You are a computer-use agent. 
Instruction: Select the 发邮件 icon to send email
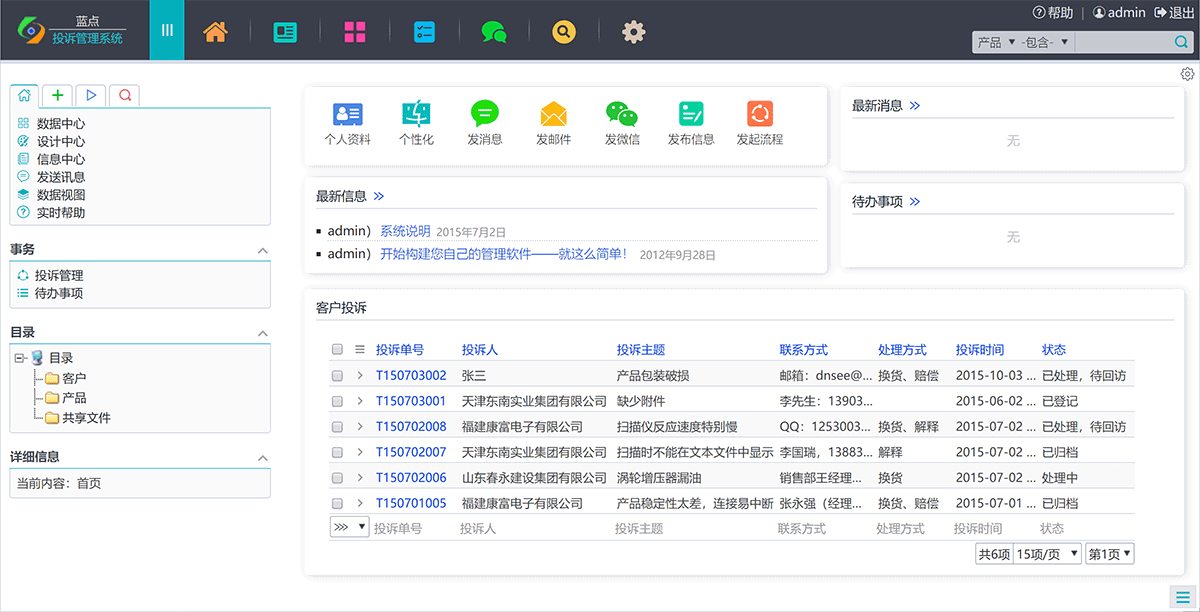(553, 115)
